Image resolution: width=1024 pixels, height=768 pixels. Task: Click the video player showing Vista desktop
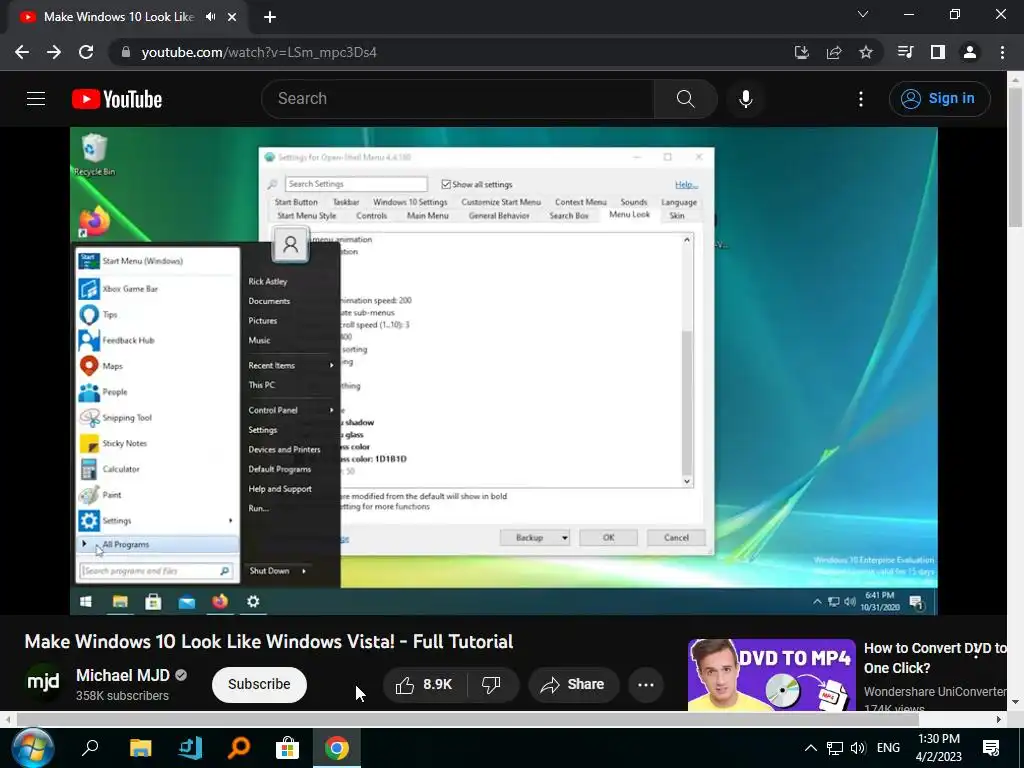point(504,370)
